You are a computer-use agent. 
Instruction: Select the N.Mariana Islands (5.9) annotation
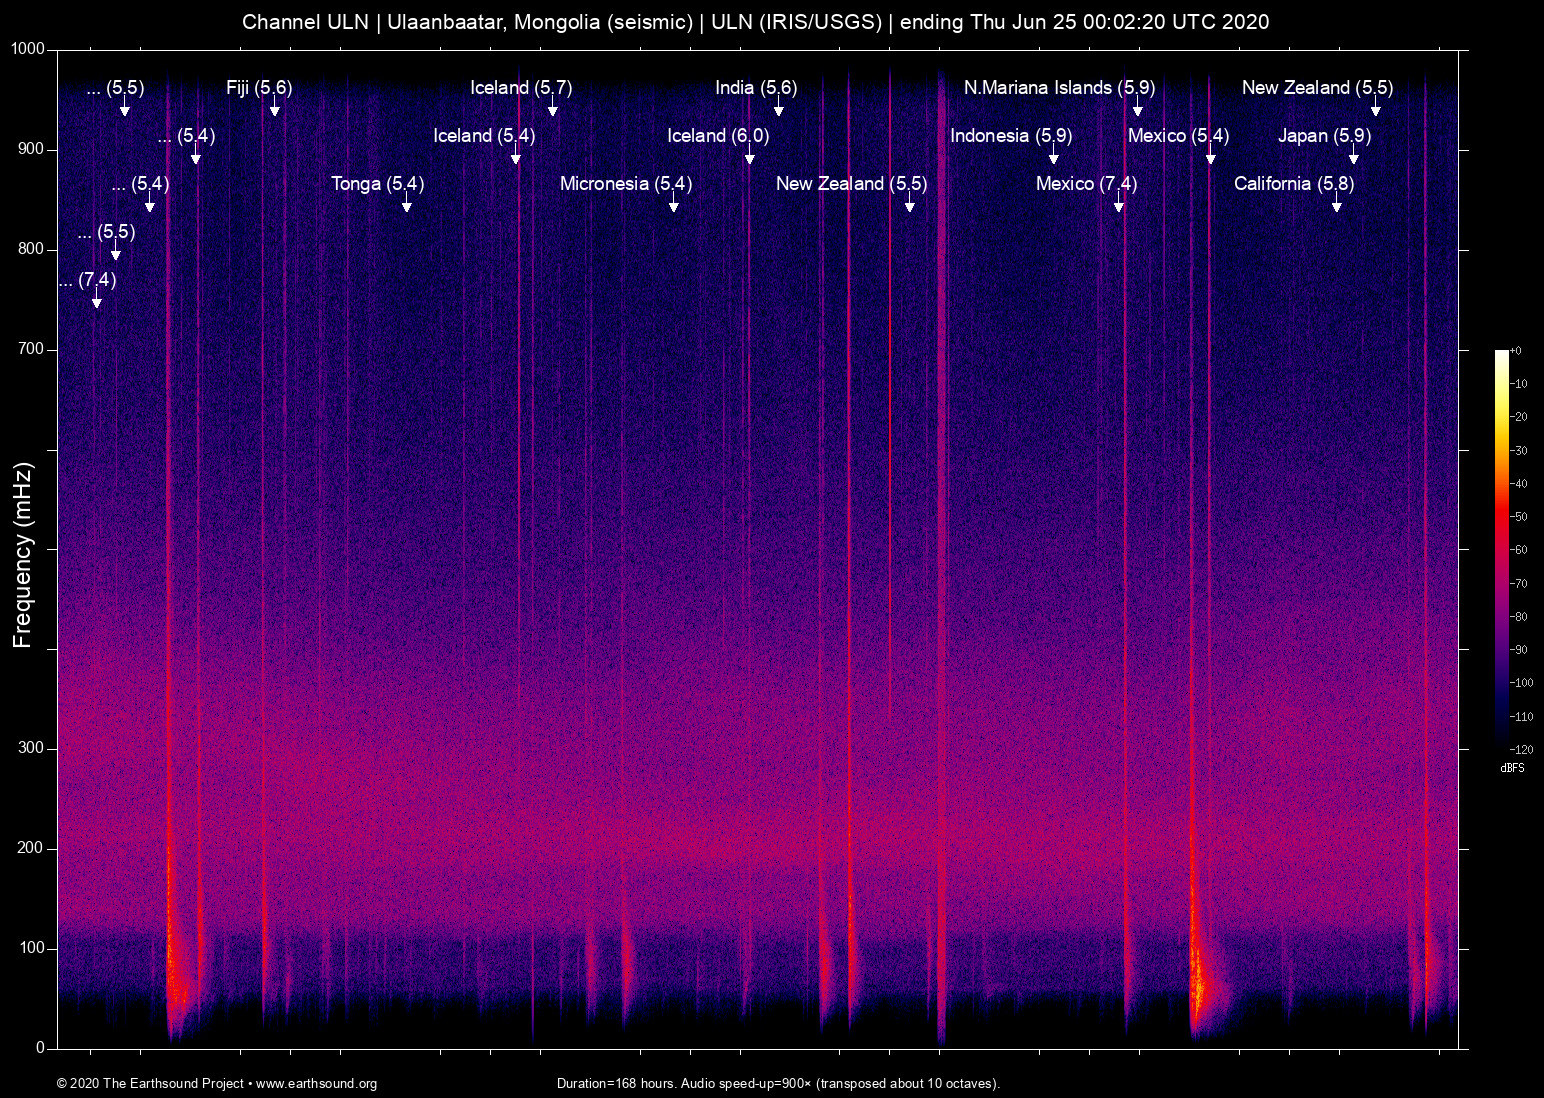(x=1058, y=88)
